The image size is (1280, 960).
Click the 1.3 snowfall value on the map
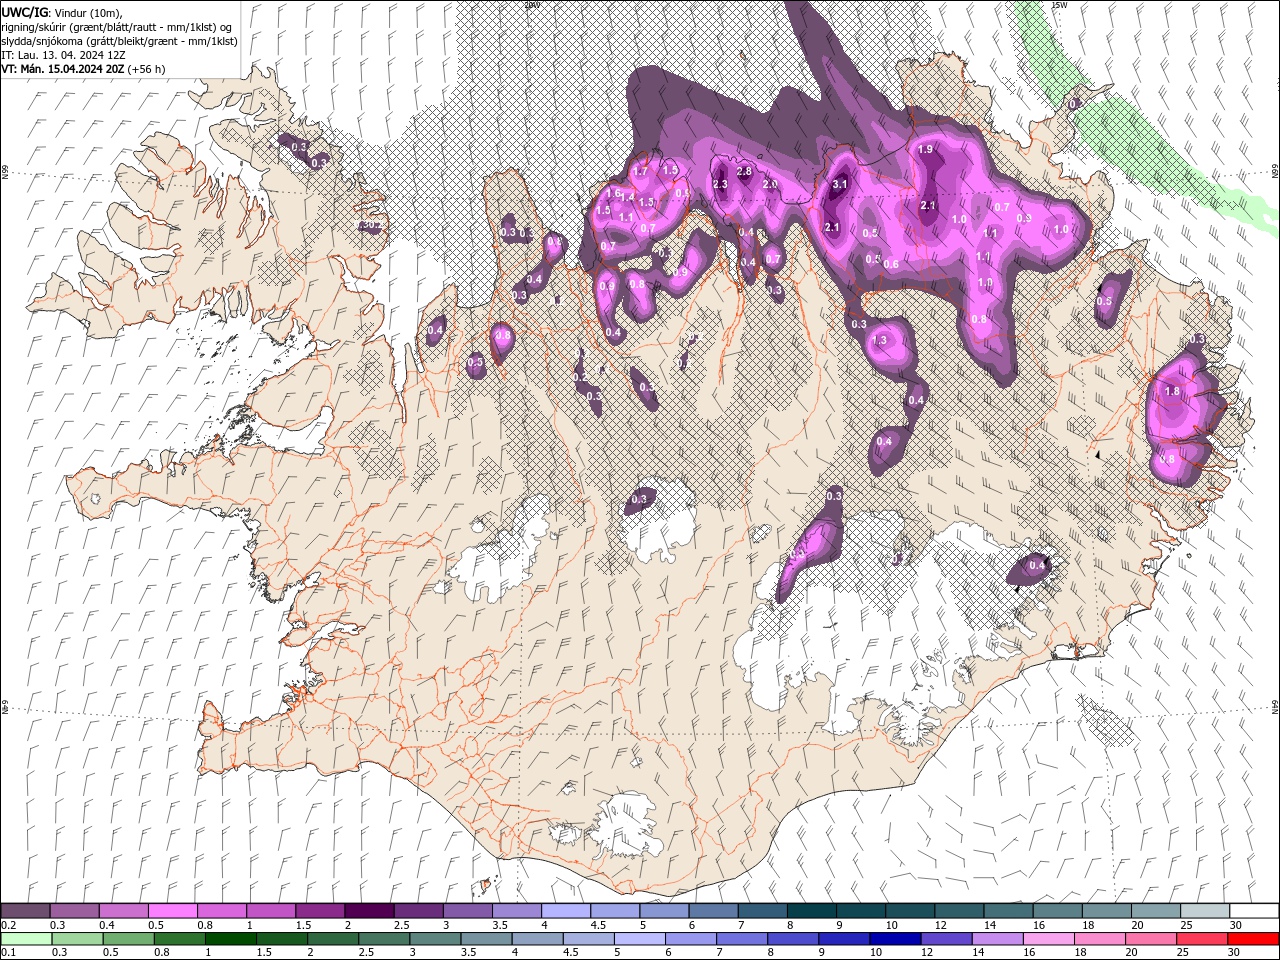coord(880,341)
